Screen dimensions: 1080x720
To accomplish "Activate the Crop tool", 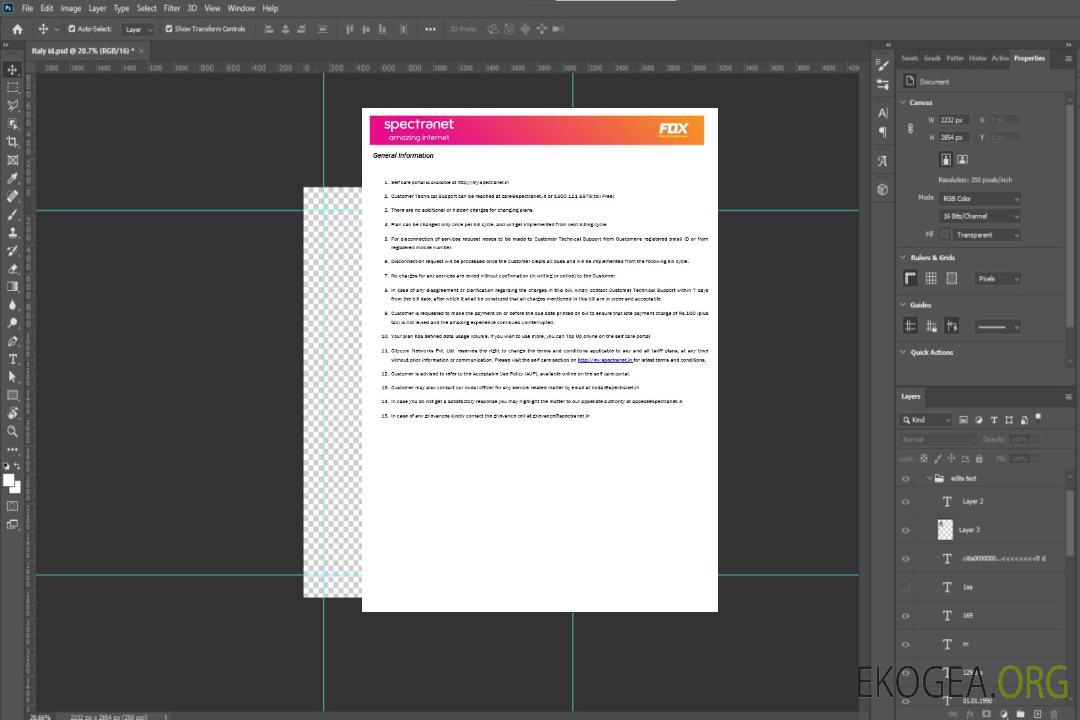I will 12,142.
